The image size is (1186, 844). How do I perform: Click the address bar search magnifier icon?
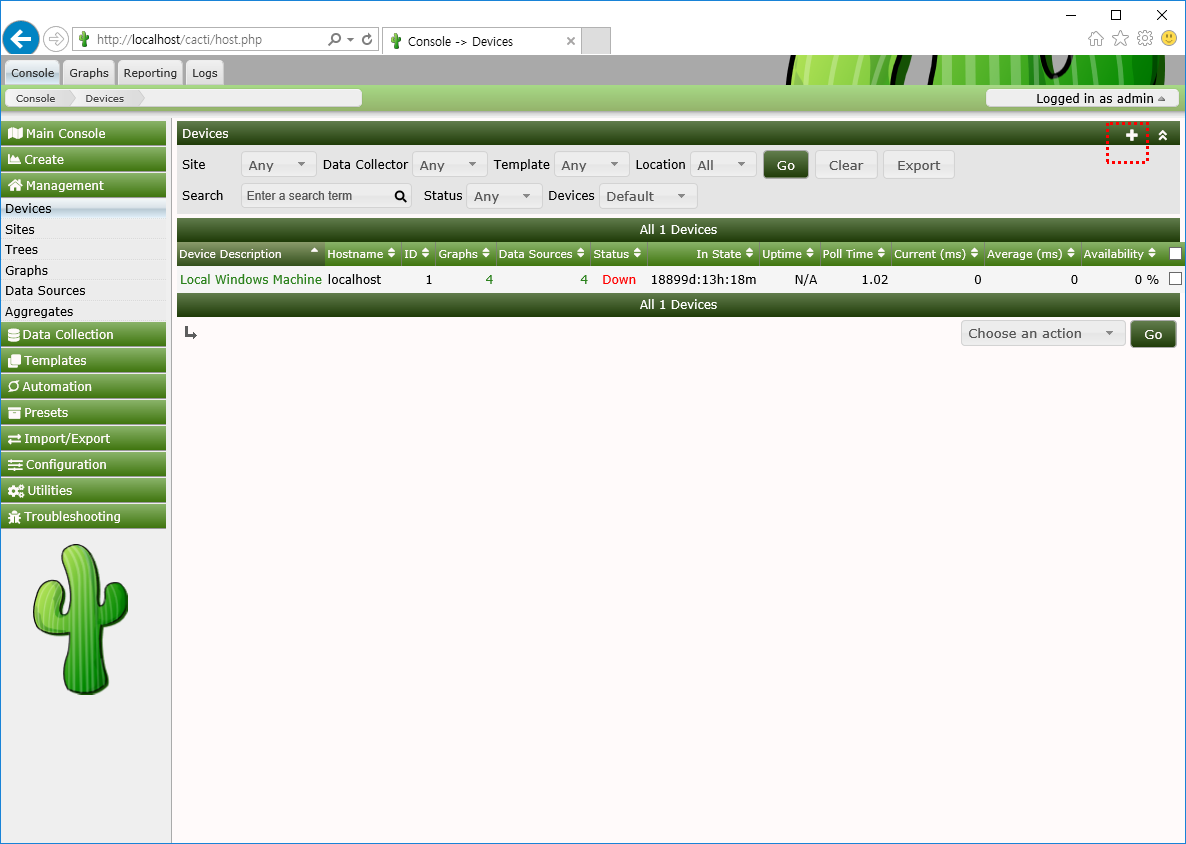pos(334,39)
